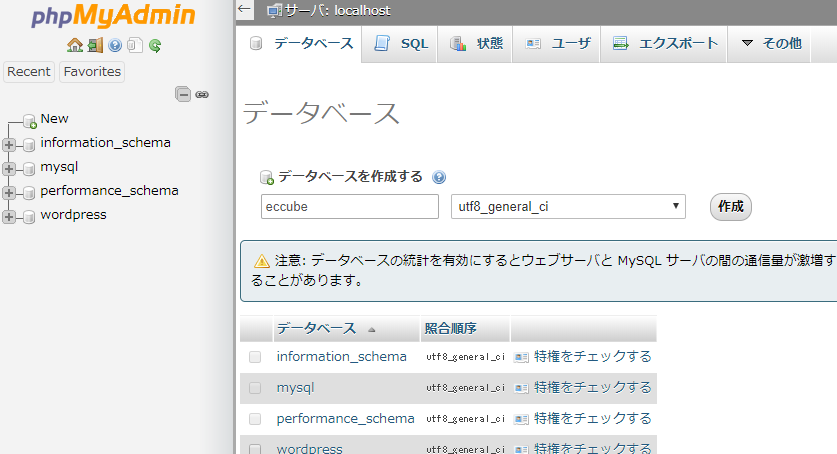837x454 pixels.
Task: Click the collapse-all minus icon in sidebar
Action: coord(183,94)
